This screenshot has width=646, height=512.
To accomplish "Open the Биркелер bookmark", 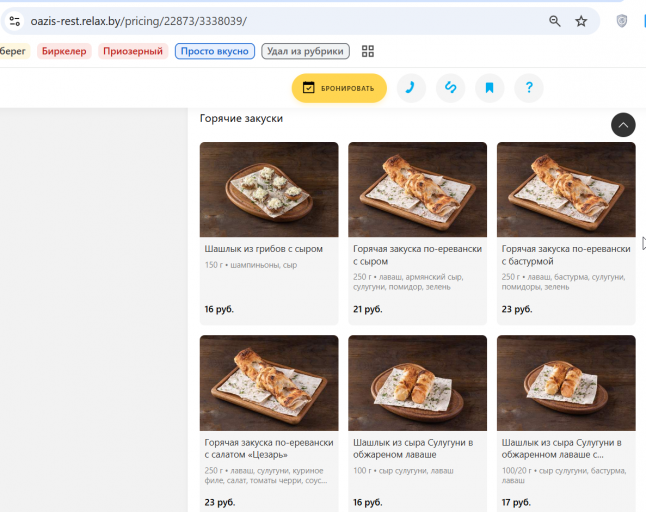I will pos(64,51).
